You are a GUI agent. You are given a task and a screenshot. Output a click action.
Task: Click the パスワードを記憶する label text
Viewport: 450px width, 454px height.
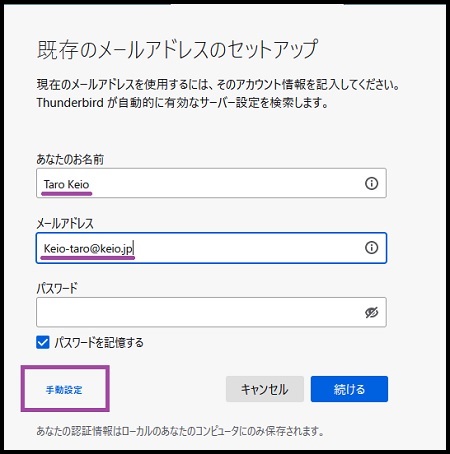tap(99, 342)
